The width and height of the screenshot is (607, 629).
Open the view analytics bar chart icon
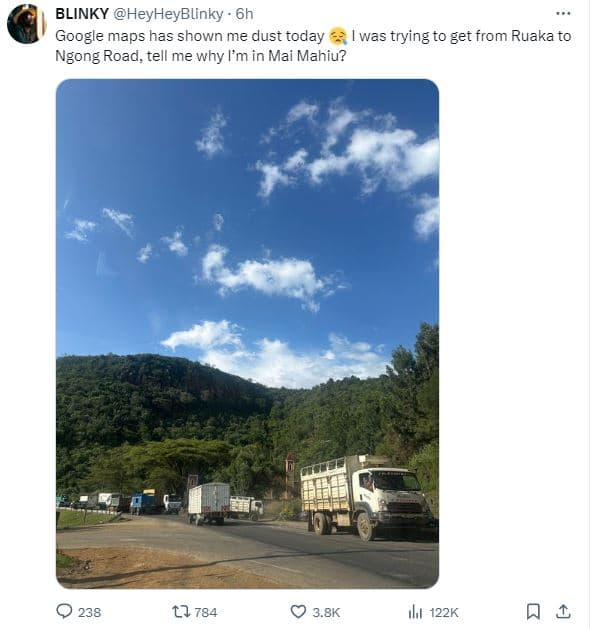click(415, 611)
